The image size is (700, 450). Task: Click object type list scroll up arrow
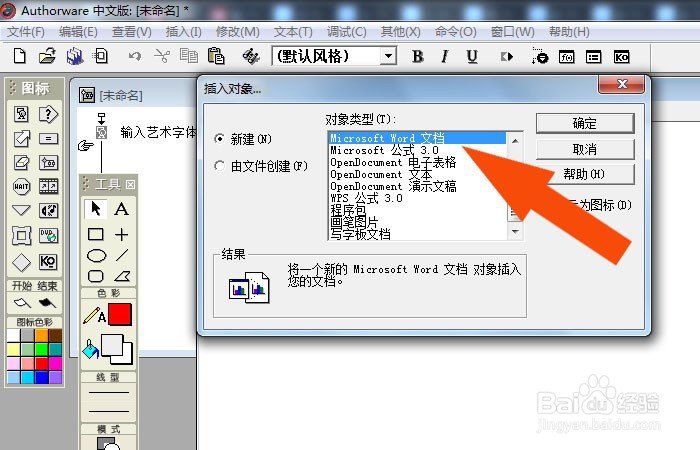515,141
